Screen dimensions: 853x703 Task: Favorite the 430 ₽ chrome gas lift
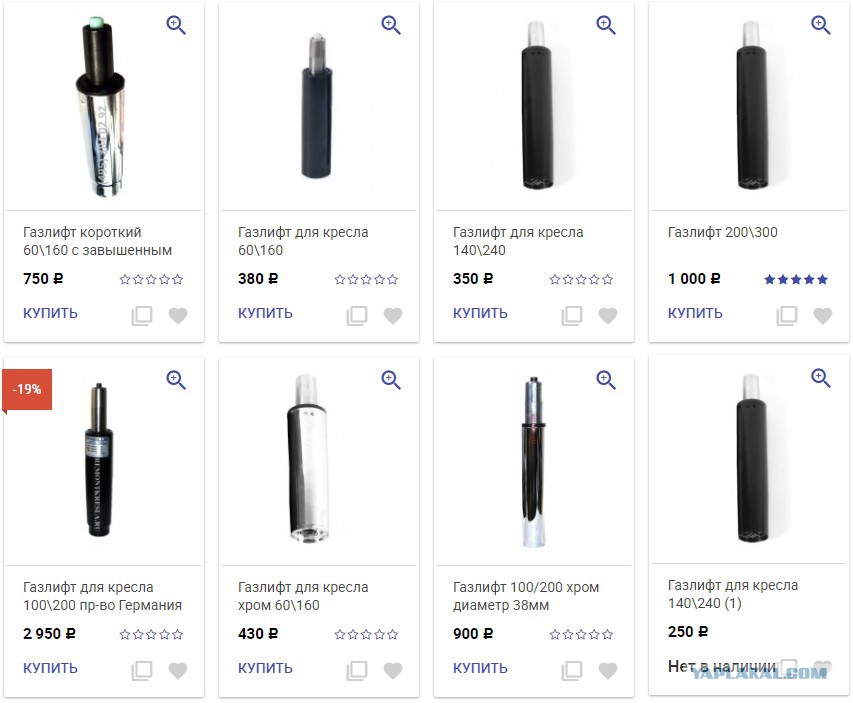click(x=393, y=670)
